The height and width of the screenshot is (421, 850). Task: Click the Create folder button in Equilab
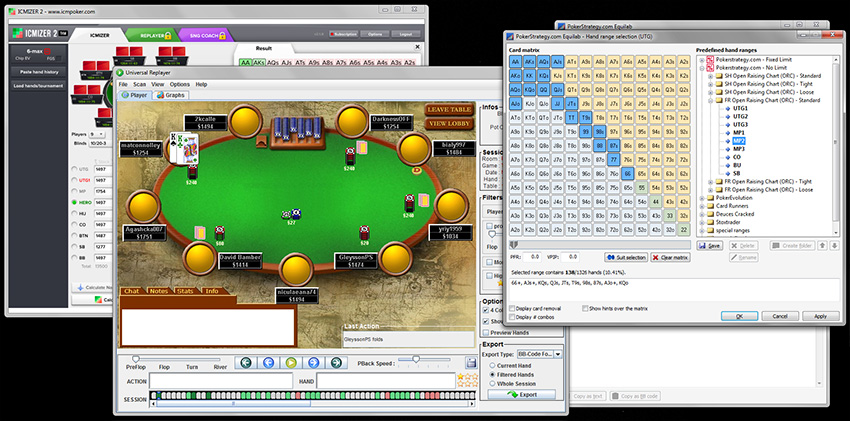[792, 246]
